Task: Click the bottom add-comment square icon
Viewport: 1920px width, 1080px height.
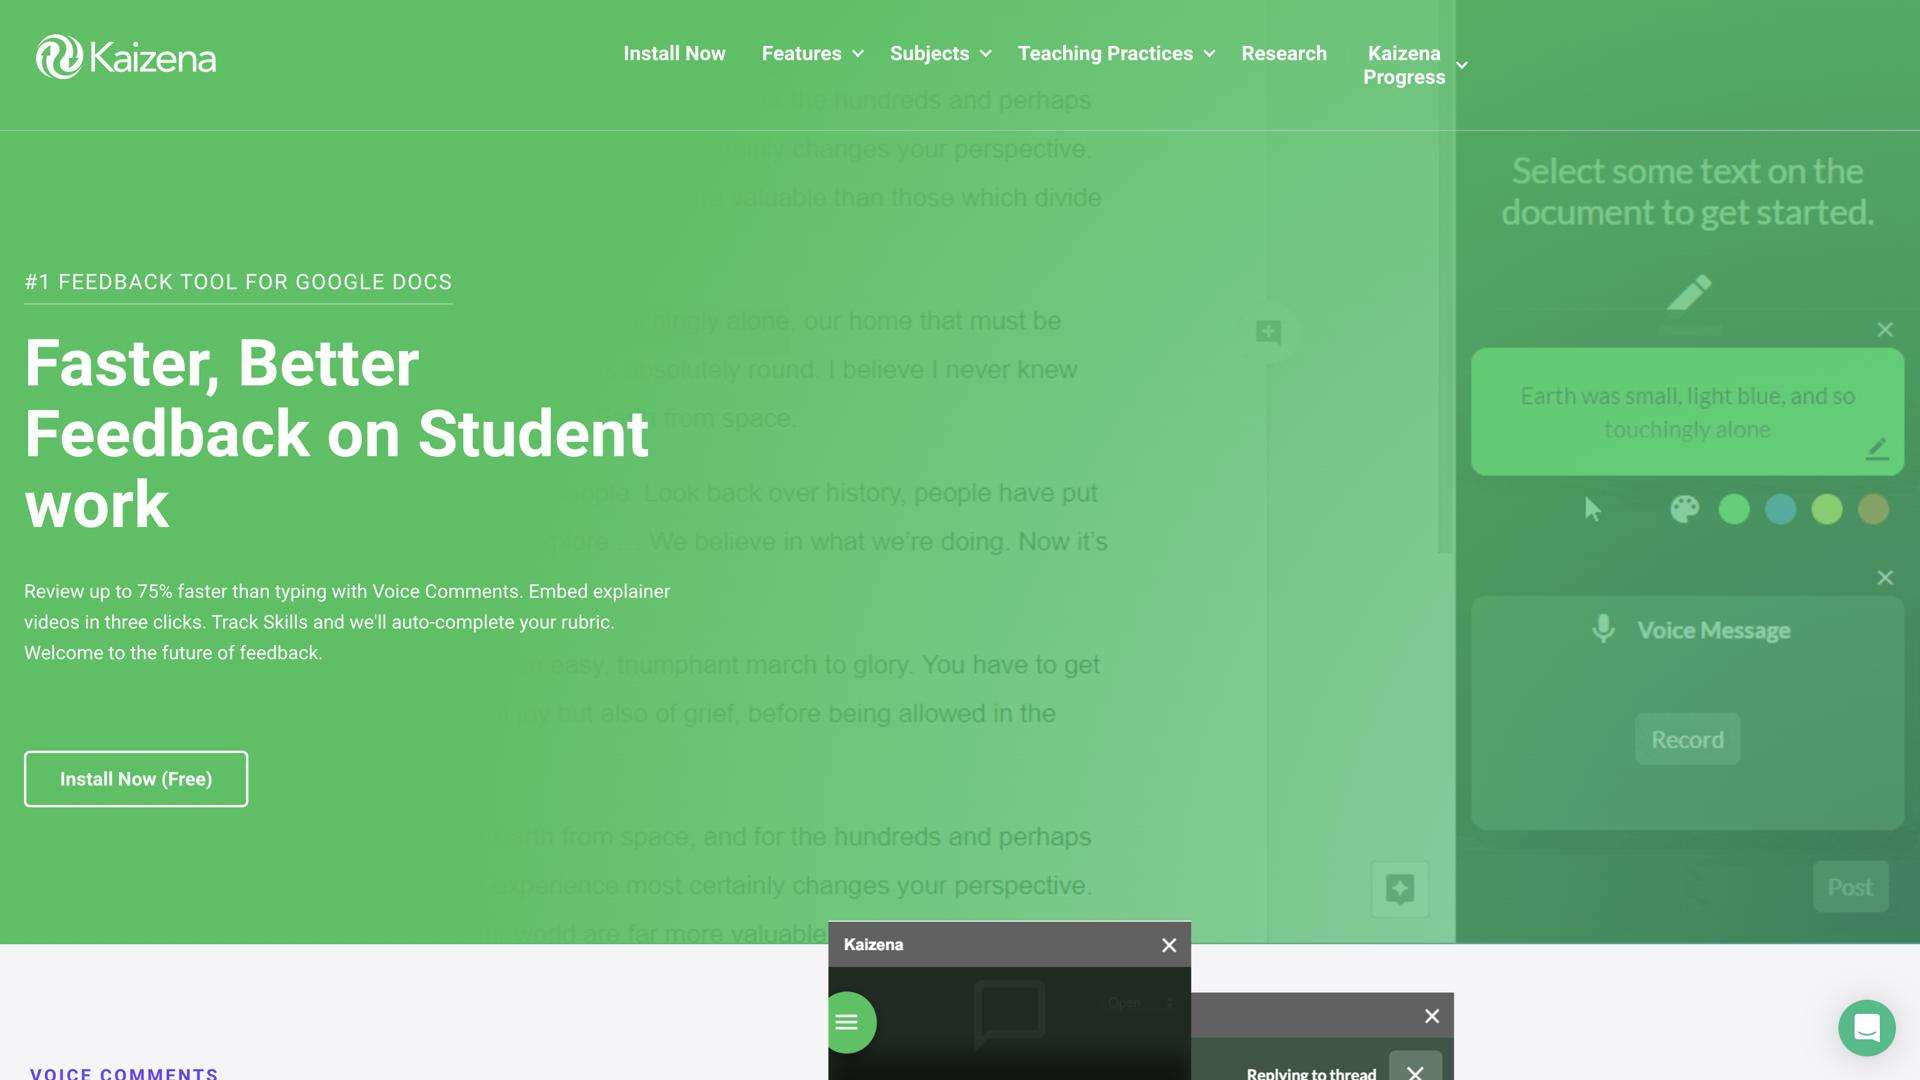Action: tap(1399, 888)
